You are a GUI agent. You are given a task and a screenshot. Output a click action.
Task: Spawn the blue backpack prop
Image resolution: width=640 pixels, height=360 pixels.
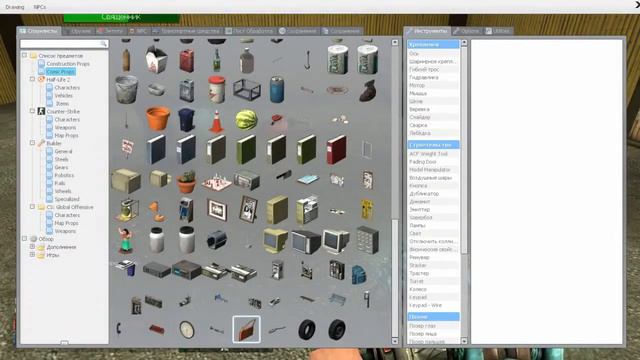(x=358, y=273)
